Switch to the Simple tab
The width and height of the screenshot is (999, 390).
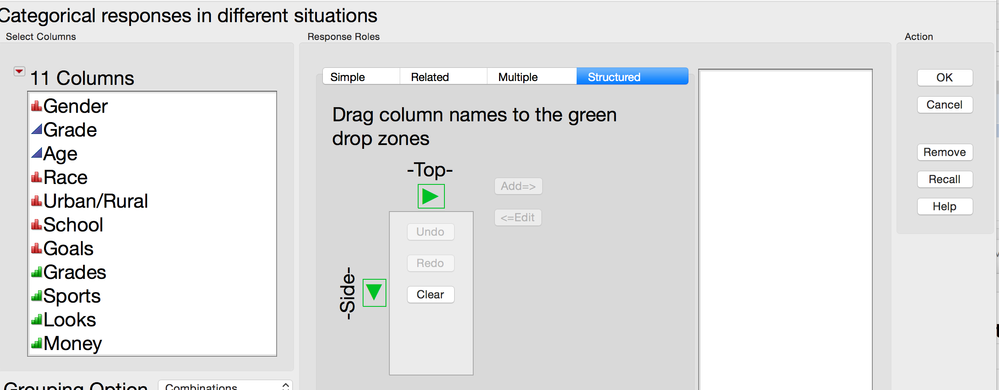361,76
